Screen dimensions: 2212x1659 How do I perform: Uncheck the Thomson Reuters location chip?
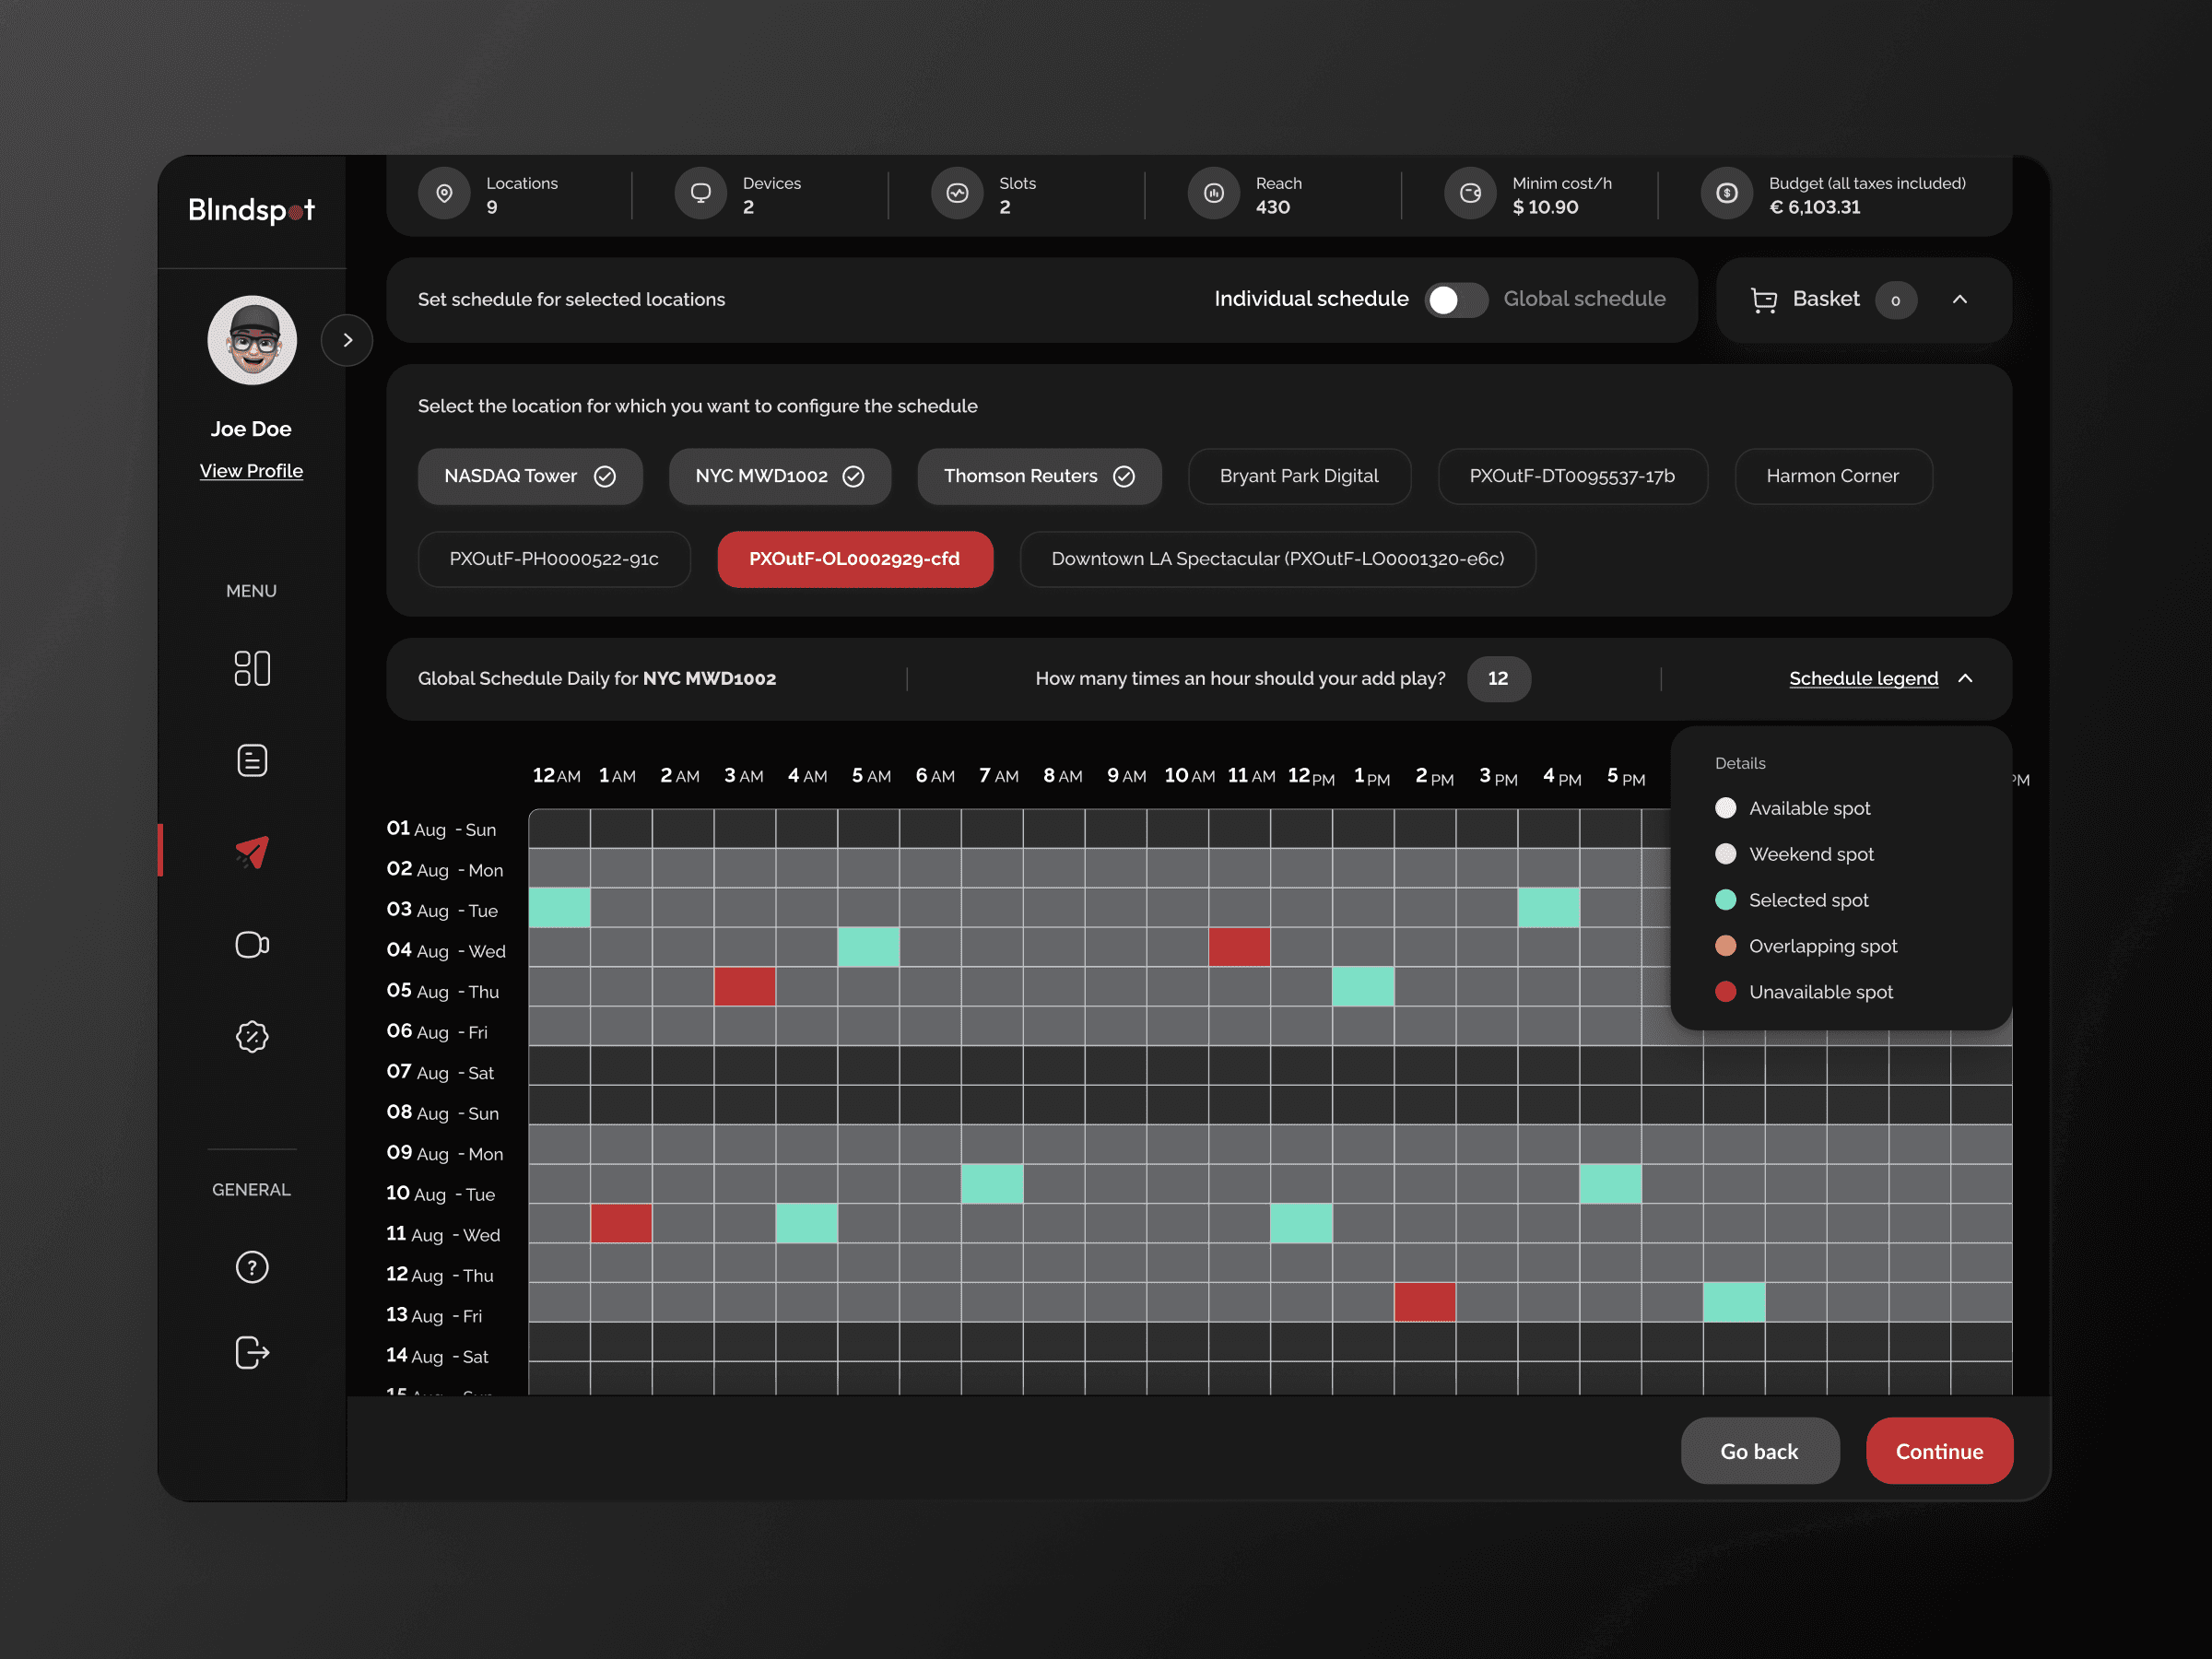click(1038, 476)
